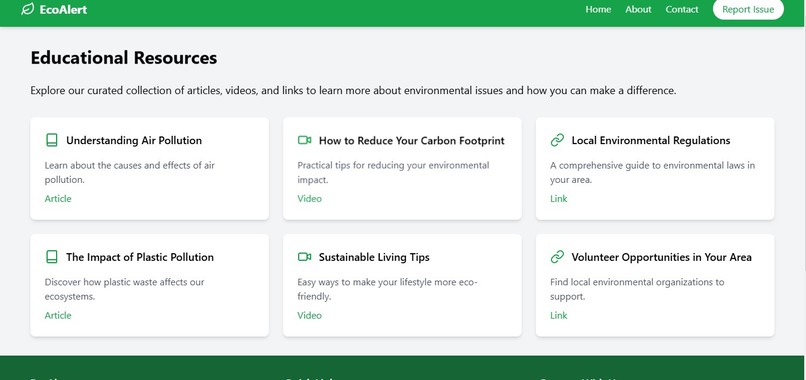The image size is (806, 380).
Task: Click the Video label under Carbon Footprint card
Action: pyautogui.click(x=309, y=198)
